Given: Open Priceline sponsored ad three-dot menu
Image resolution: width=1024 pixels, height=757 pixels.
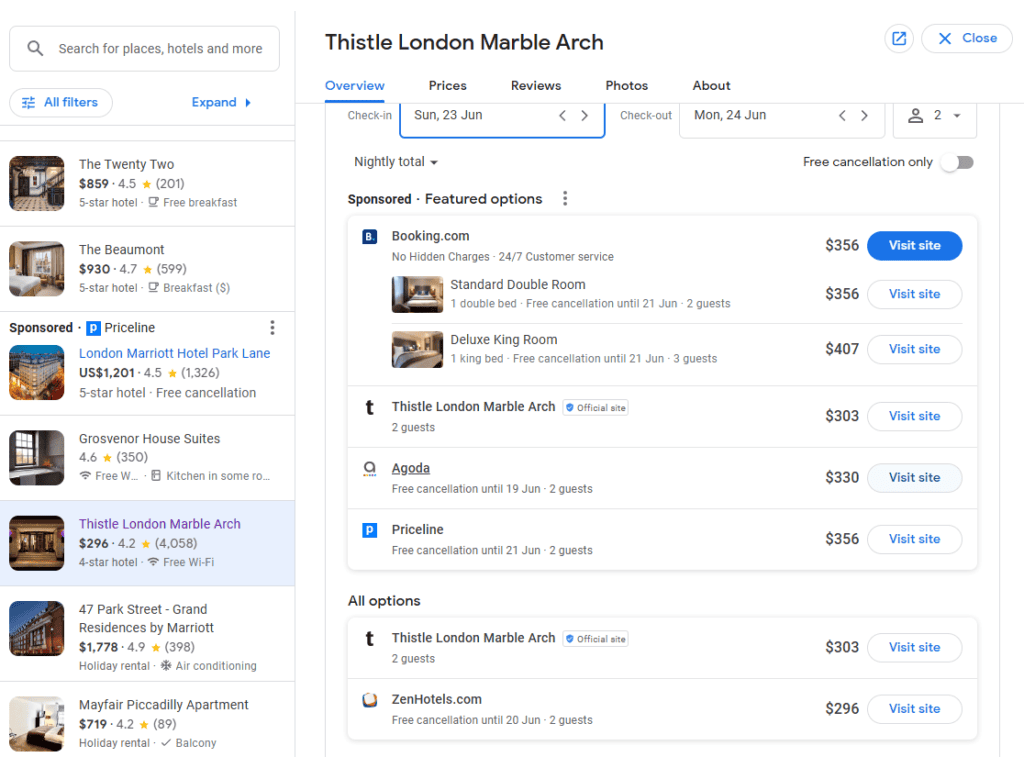Looking at the screenshot, I should pos(272,328).
